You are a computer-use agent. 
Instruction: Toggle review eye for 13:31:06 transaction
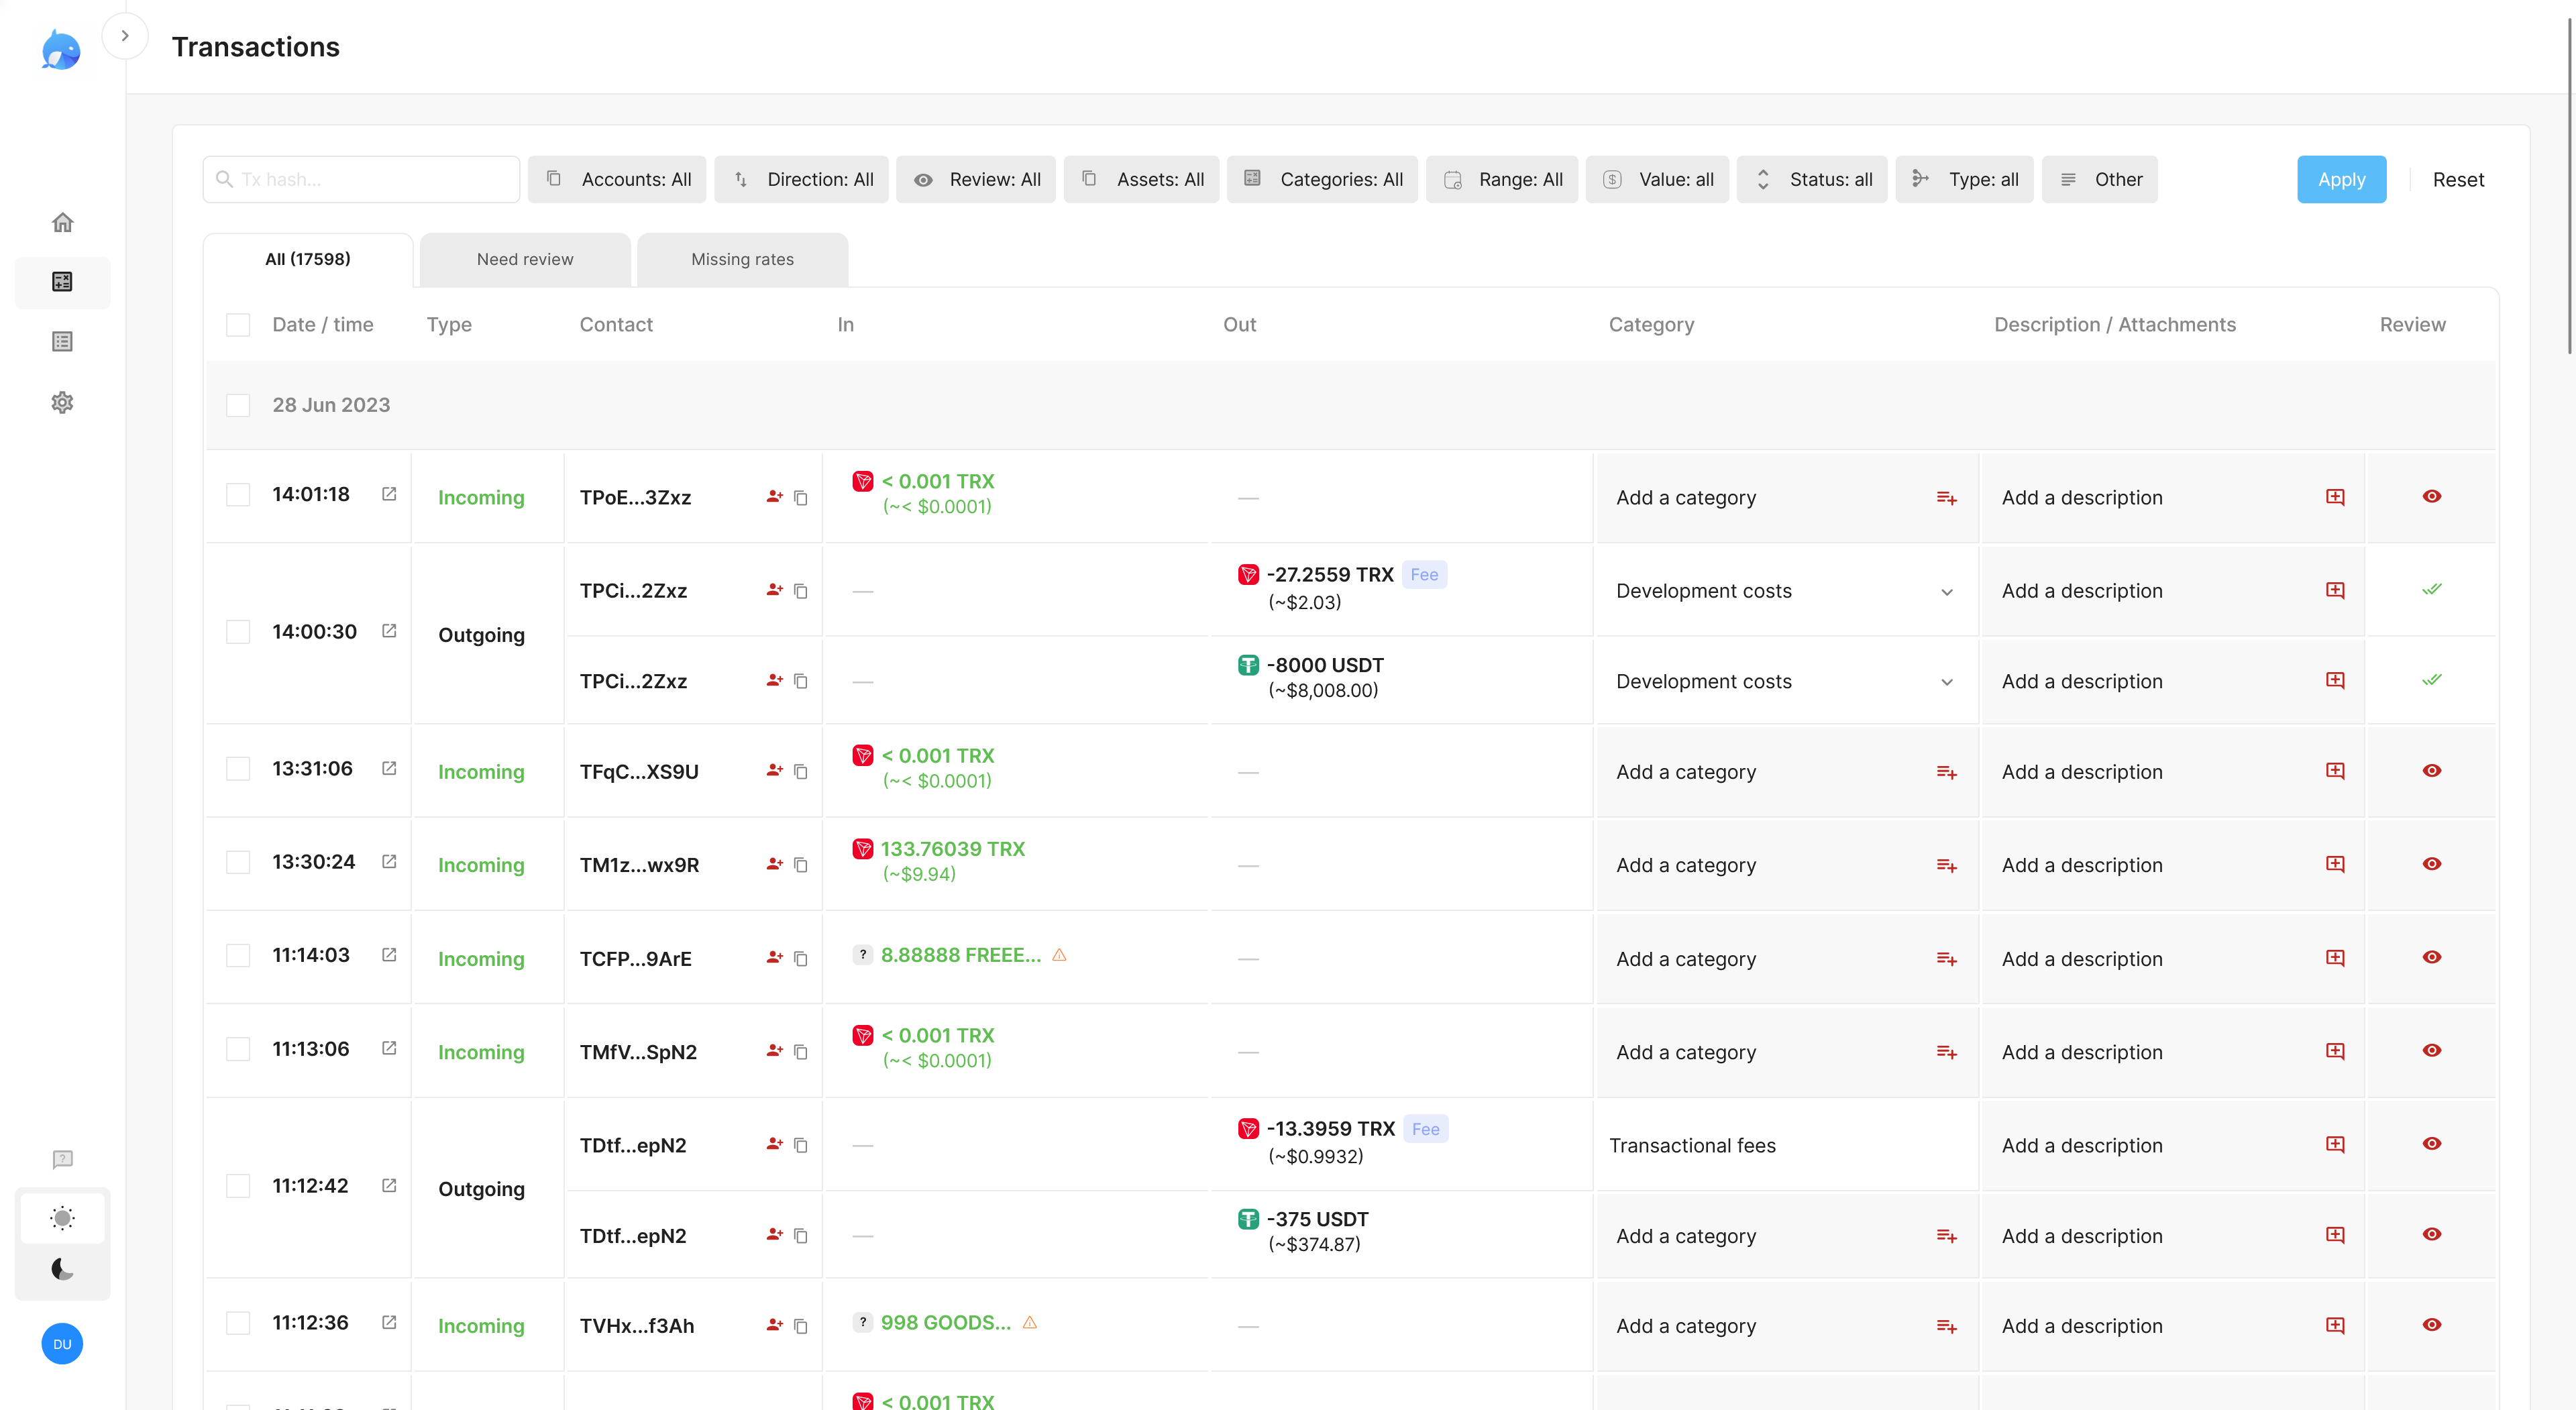(2432, 771)
